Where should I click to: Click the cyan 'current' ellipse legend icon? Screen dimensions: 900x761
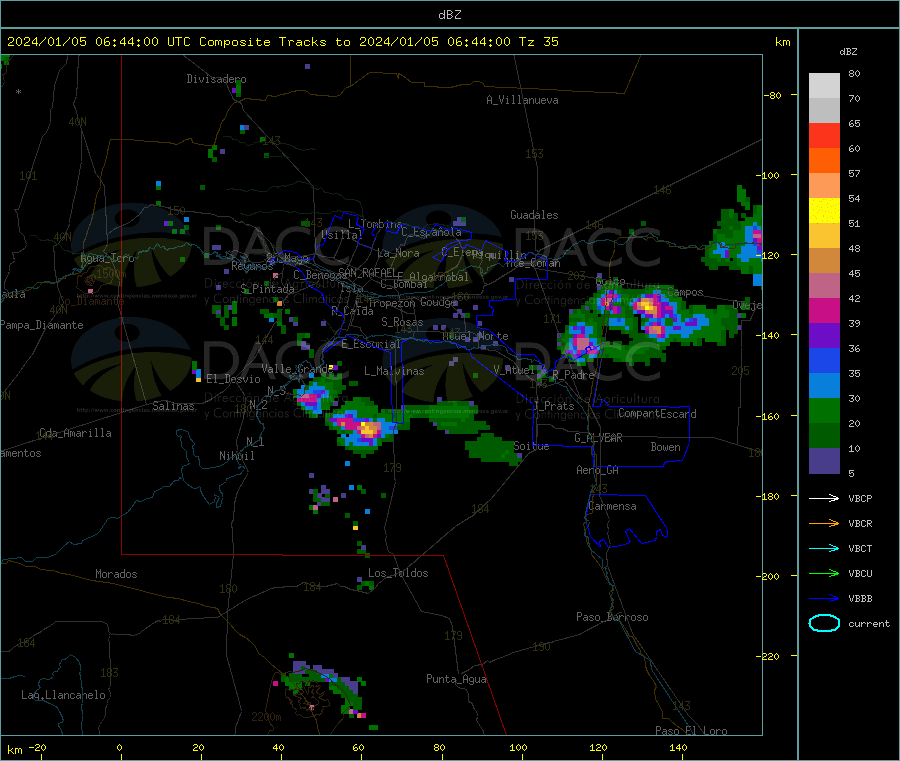[824, 623]
